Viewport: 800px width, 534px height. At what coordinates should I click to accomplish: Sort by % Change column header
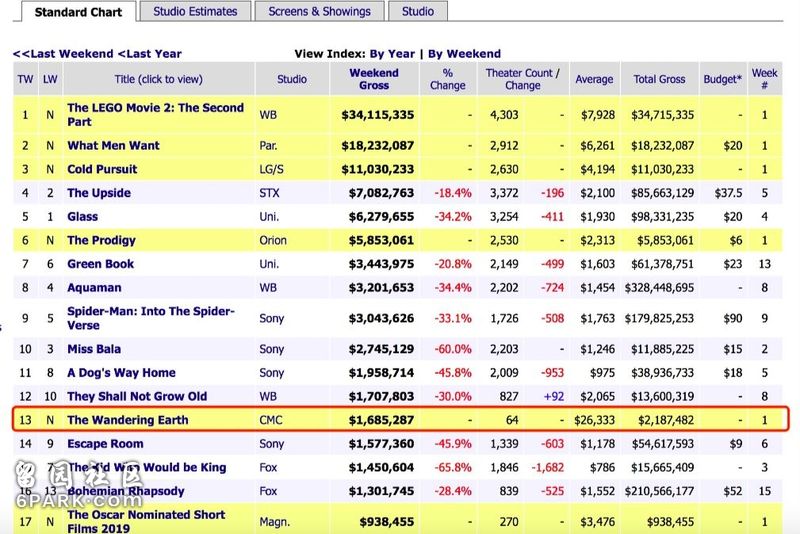[447, 79]
